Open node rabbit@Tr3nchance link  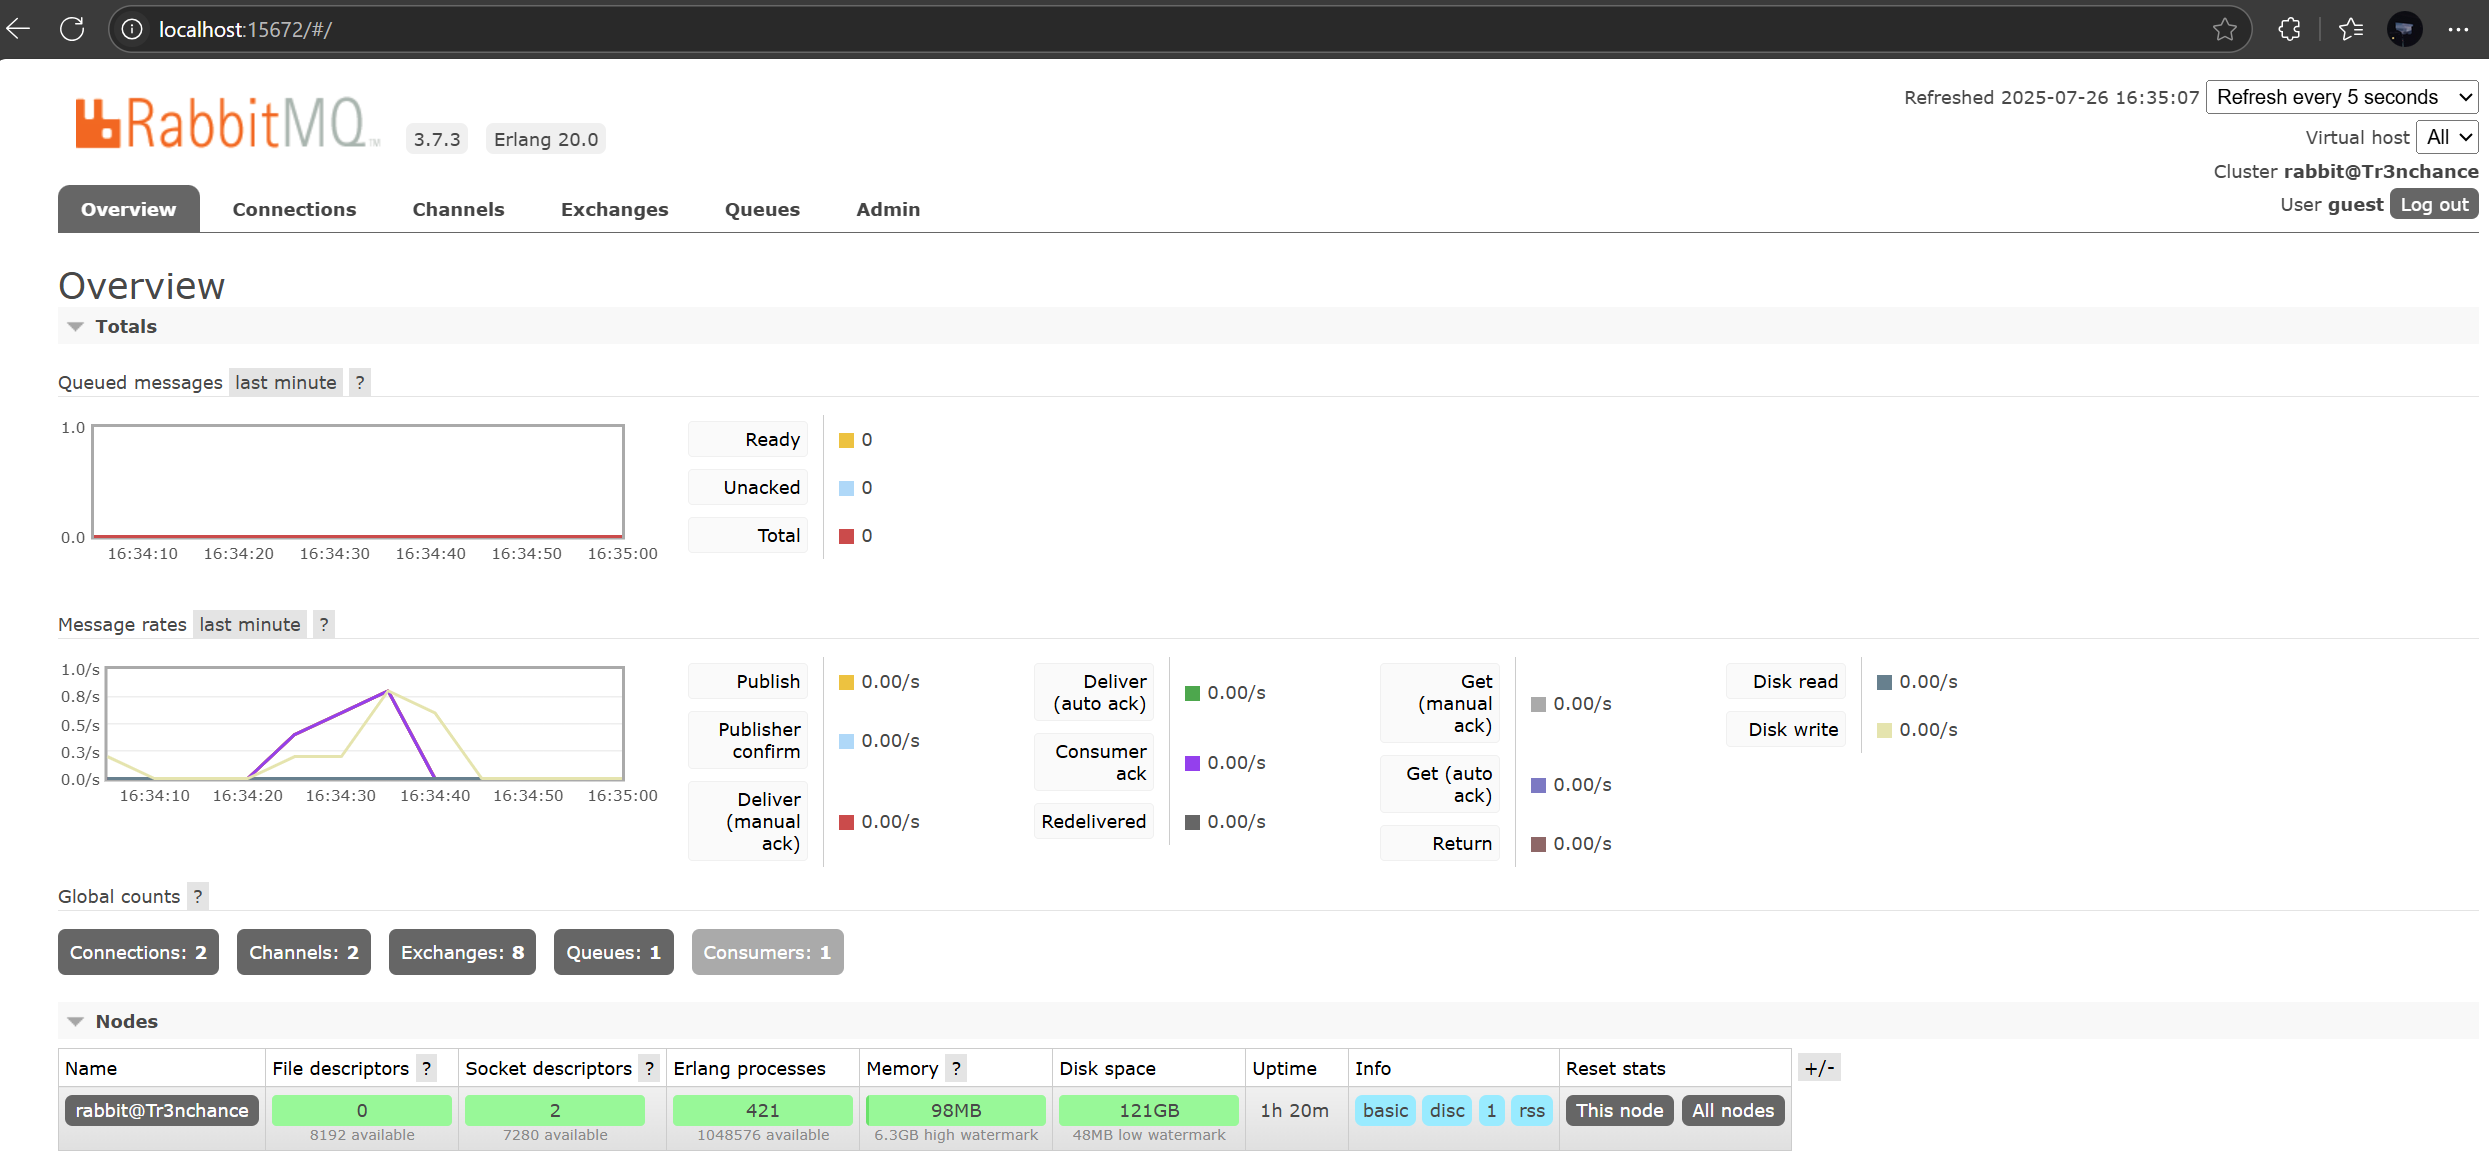[162, 1110]
